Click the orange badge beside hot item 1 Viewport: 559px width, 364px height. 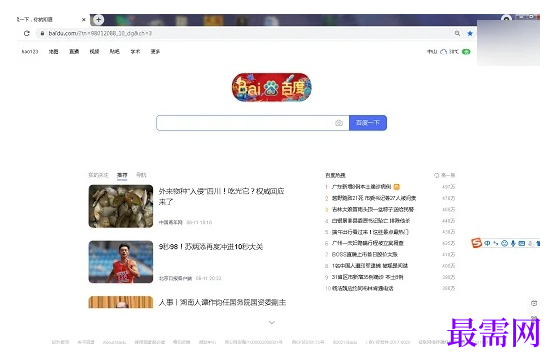click(396, 187)
